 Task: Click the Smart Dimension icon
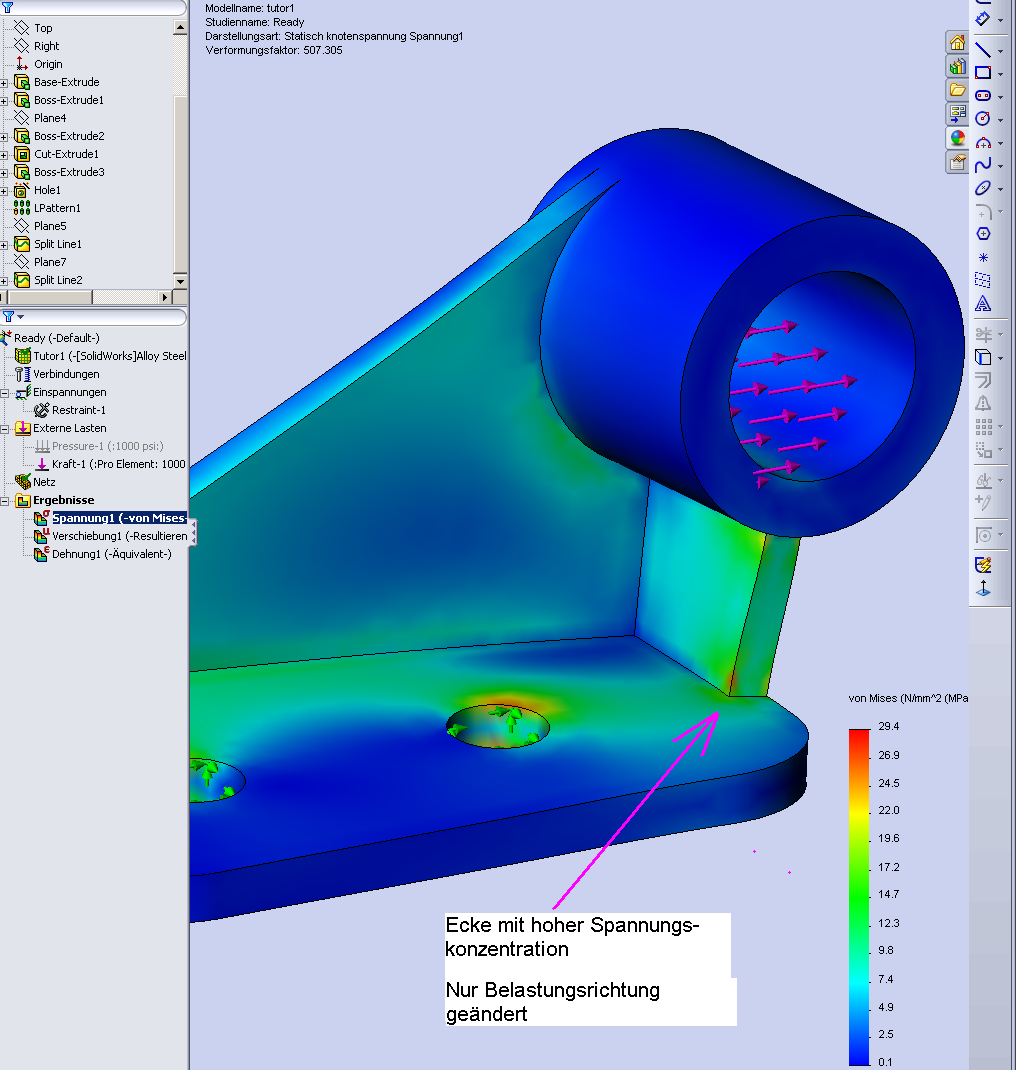983,19
